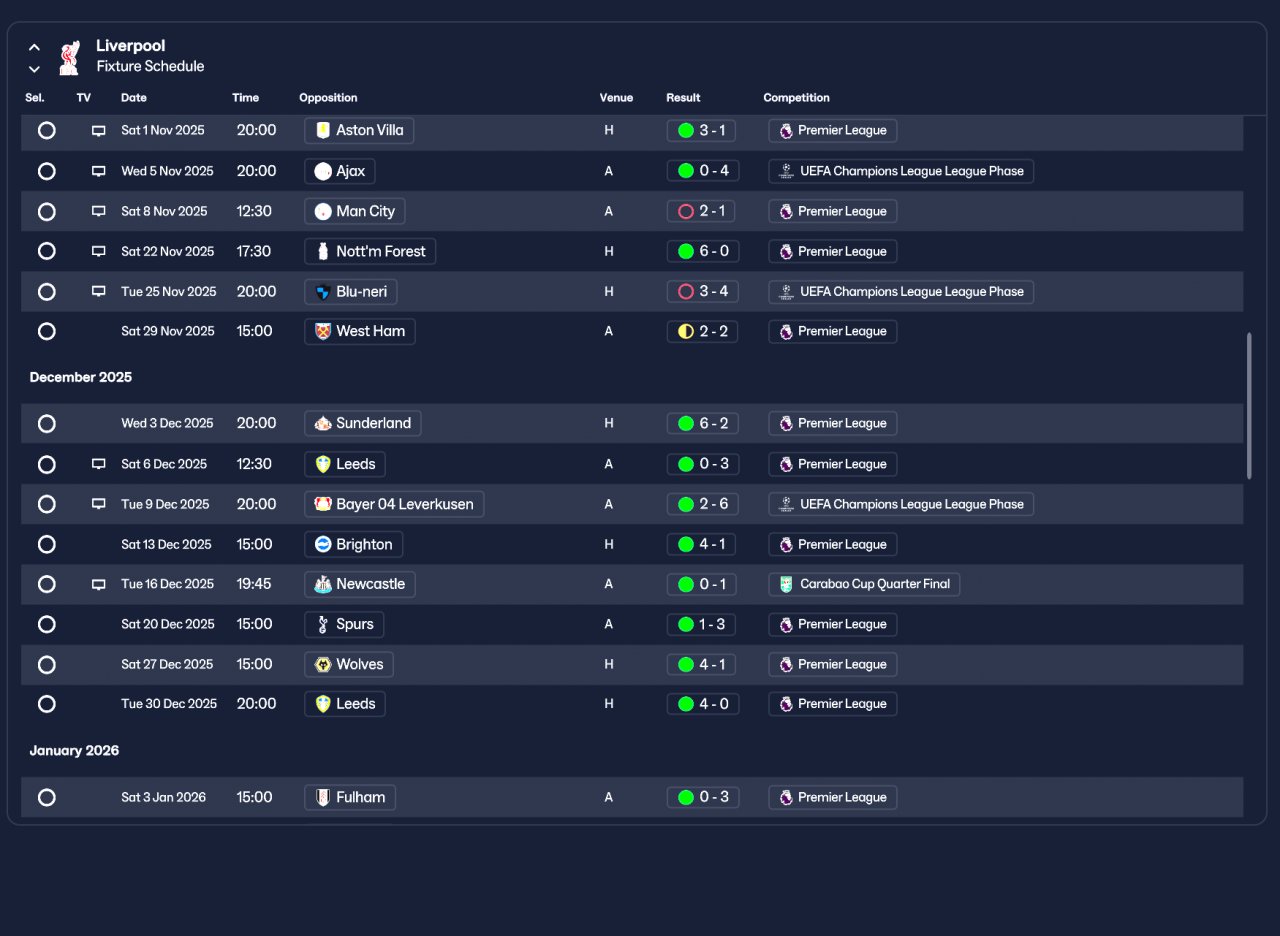Select the Wolves fixture radio button
Screen dimensions: 1280x936
point(46,664)
